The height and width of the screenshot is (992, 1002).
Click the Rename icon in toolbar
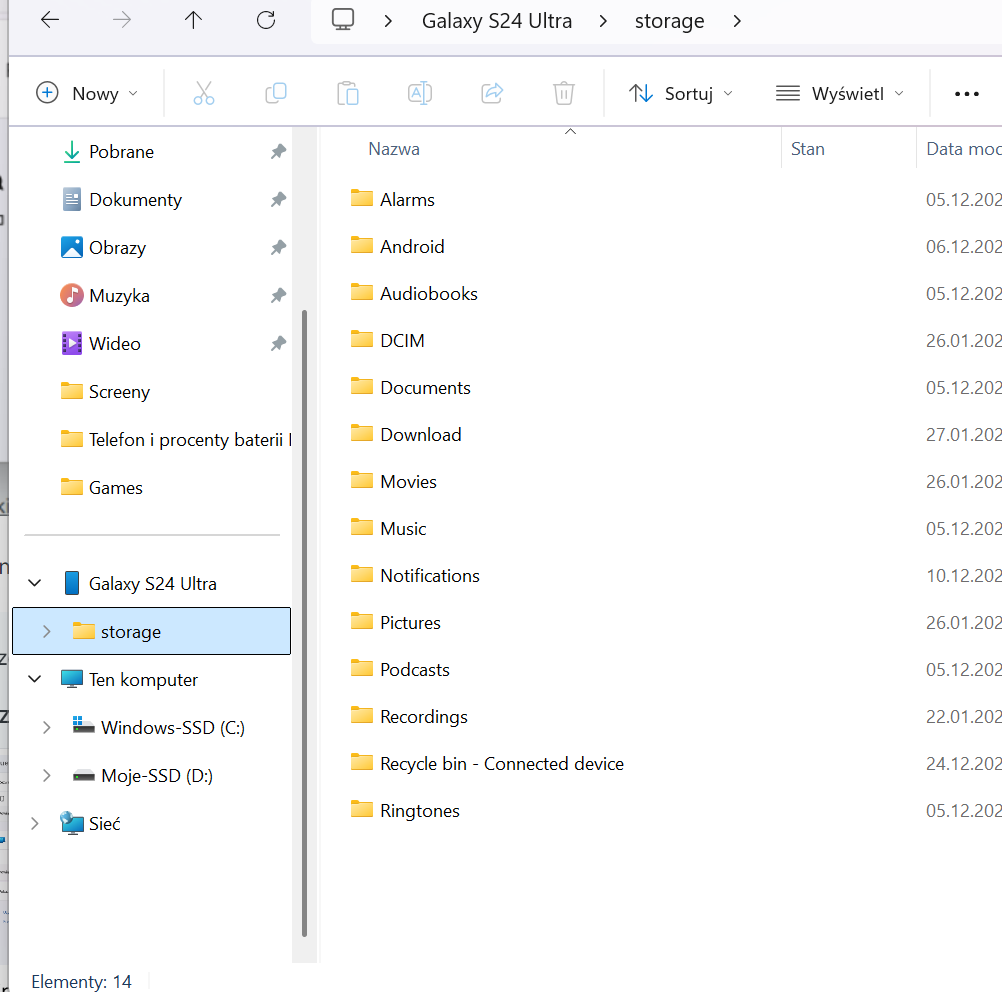420,94
